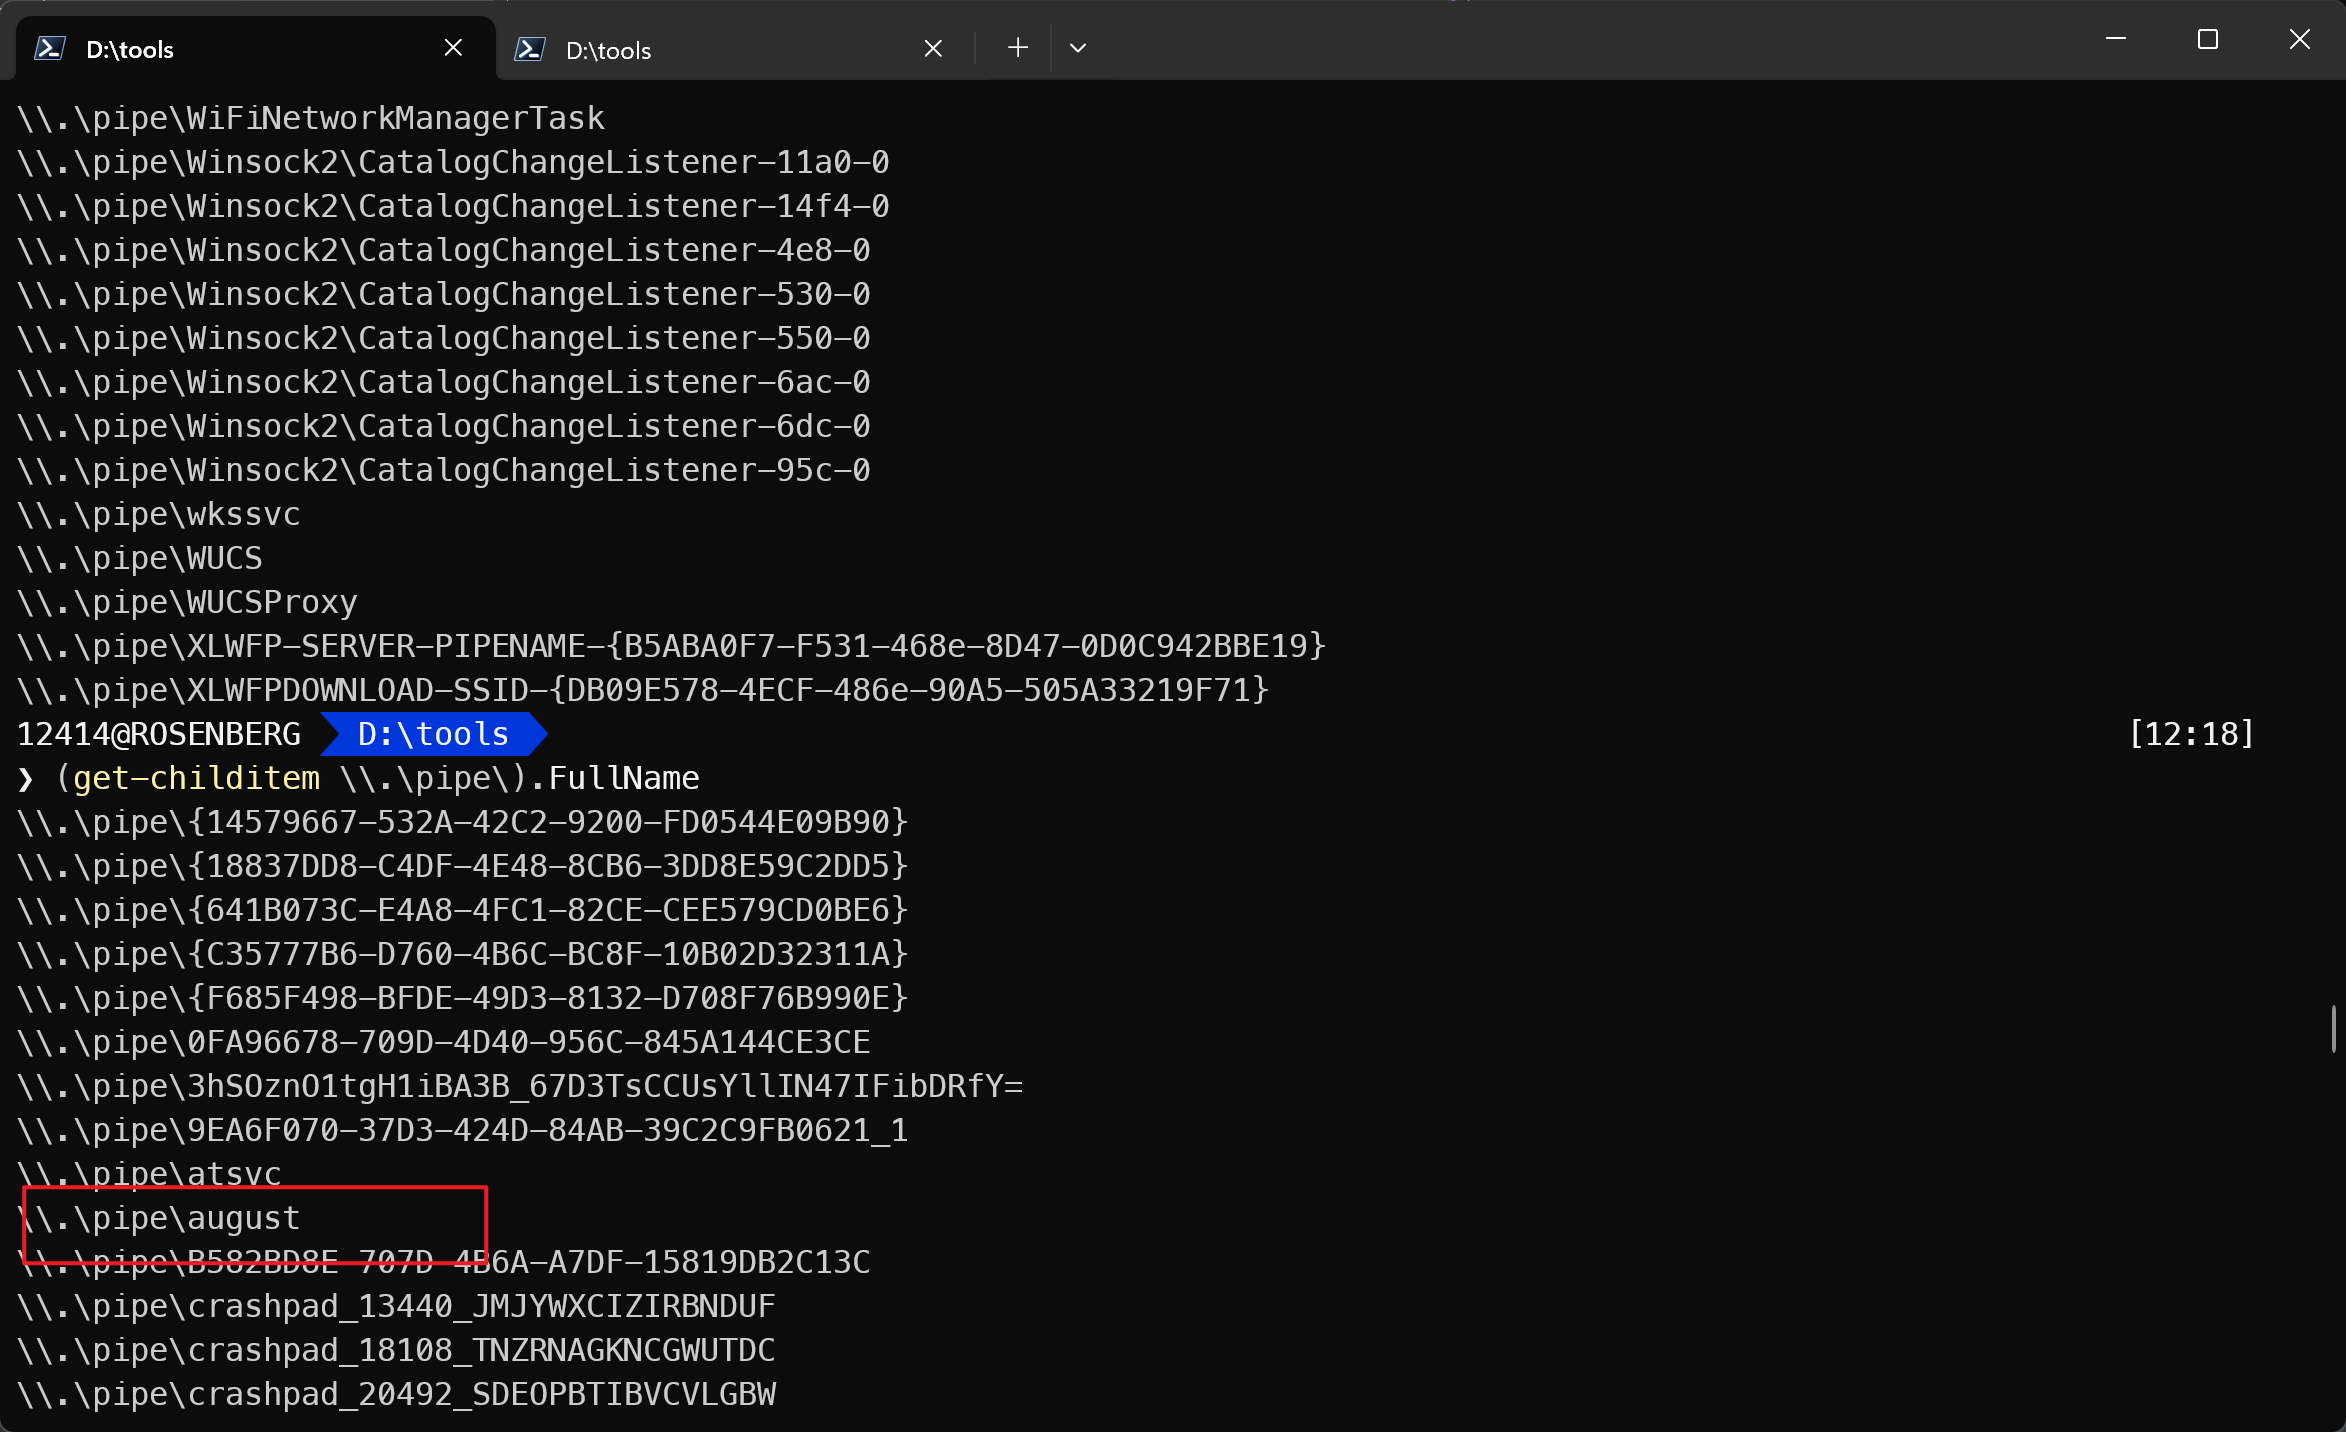Viewport: 2346px width, 1432px height.
Task: Click the 12414@ROSENBERG prompt text
Action: pyautogui.click(x=160, y=734)
